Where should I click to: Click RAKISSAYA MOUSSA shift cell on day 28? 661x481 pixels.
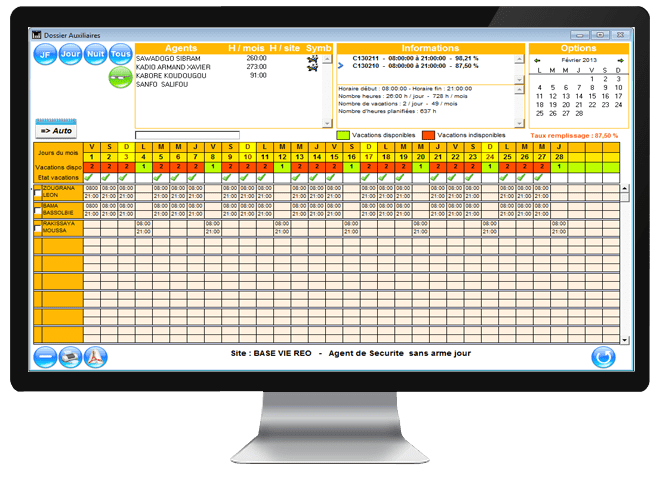point(559,228)
